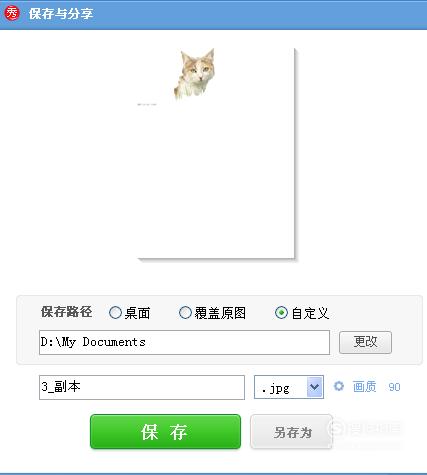Open the 画质 quality setting link
The width and height of the screenshot is (427, 475).
pyautogui.click(x=364, y=387)
